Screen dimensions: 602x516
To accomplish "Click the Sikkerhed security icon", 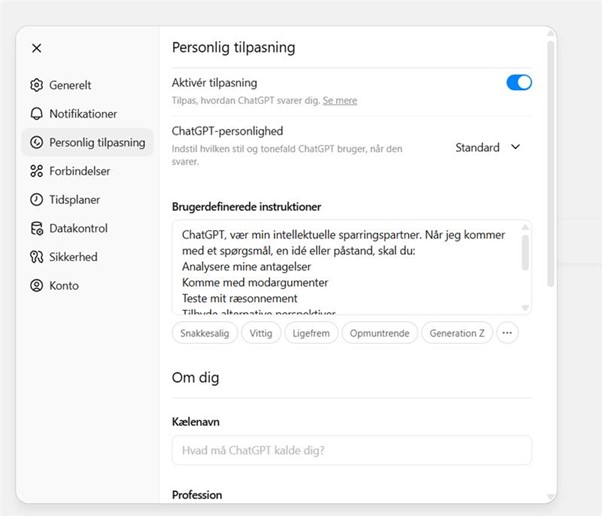I will pos(37,257).
